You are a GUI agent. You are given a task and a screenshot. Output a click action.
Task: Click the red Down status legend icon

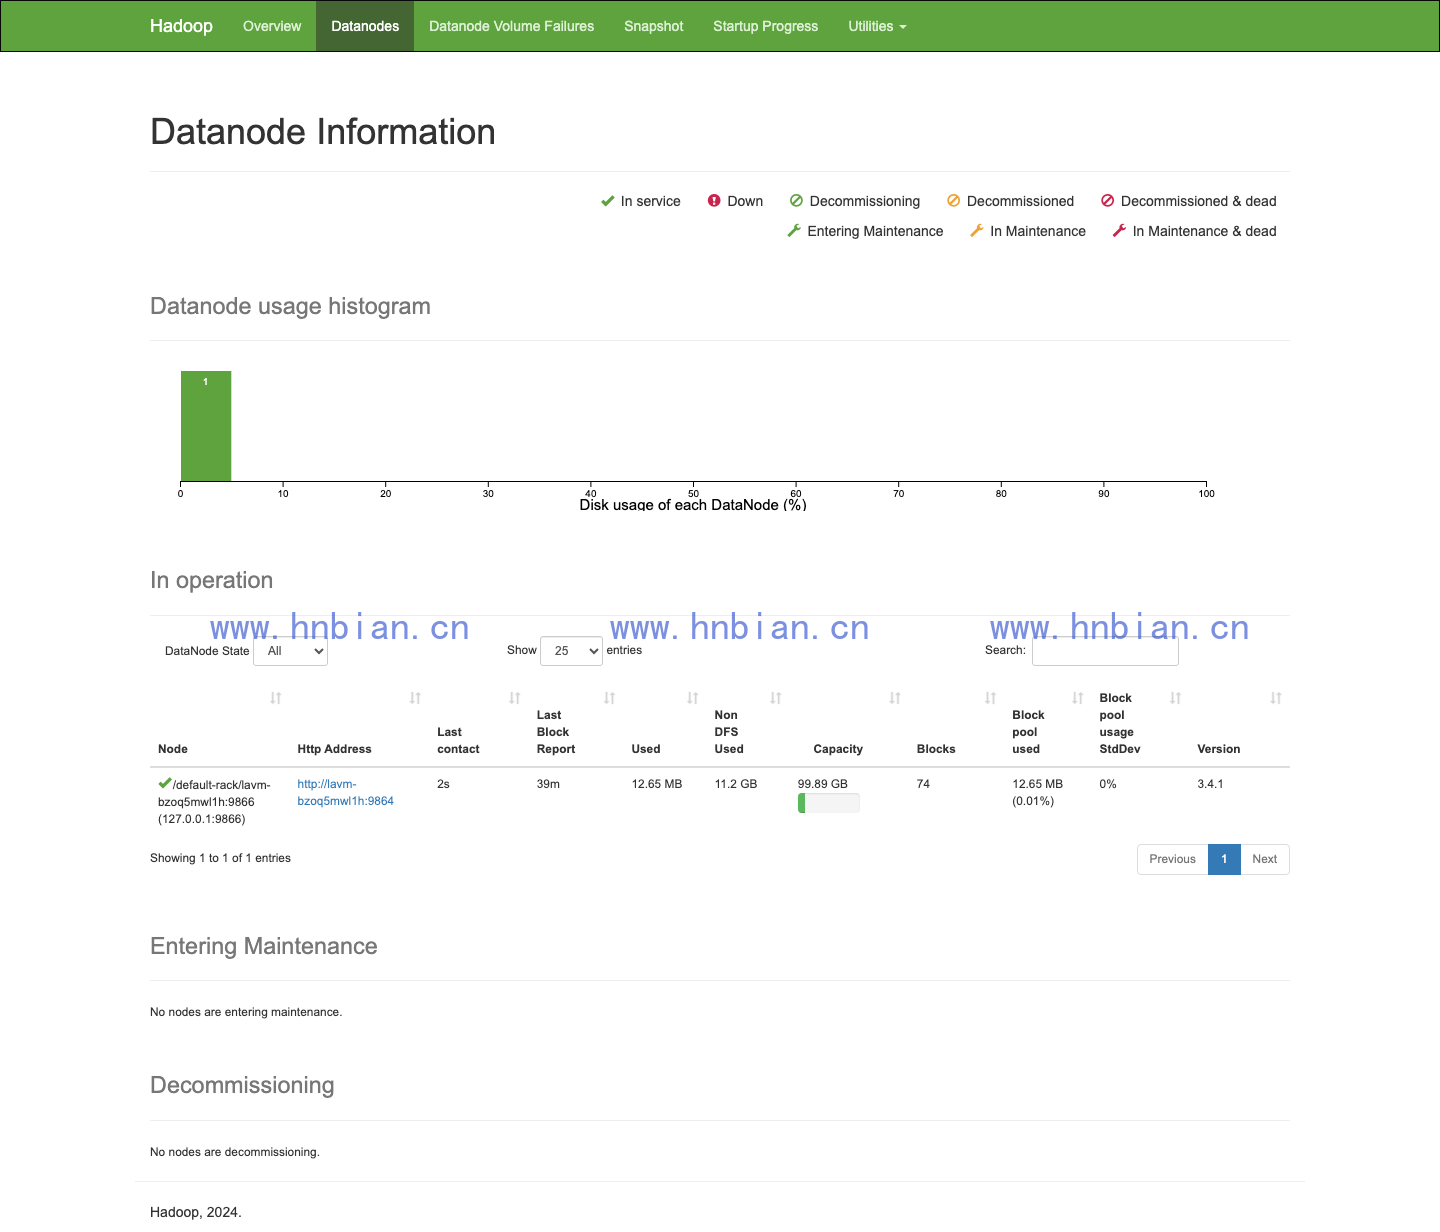(714, 201)
